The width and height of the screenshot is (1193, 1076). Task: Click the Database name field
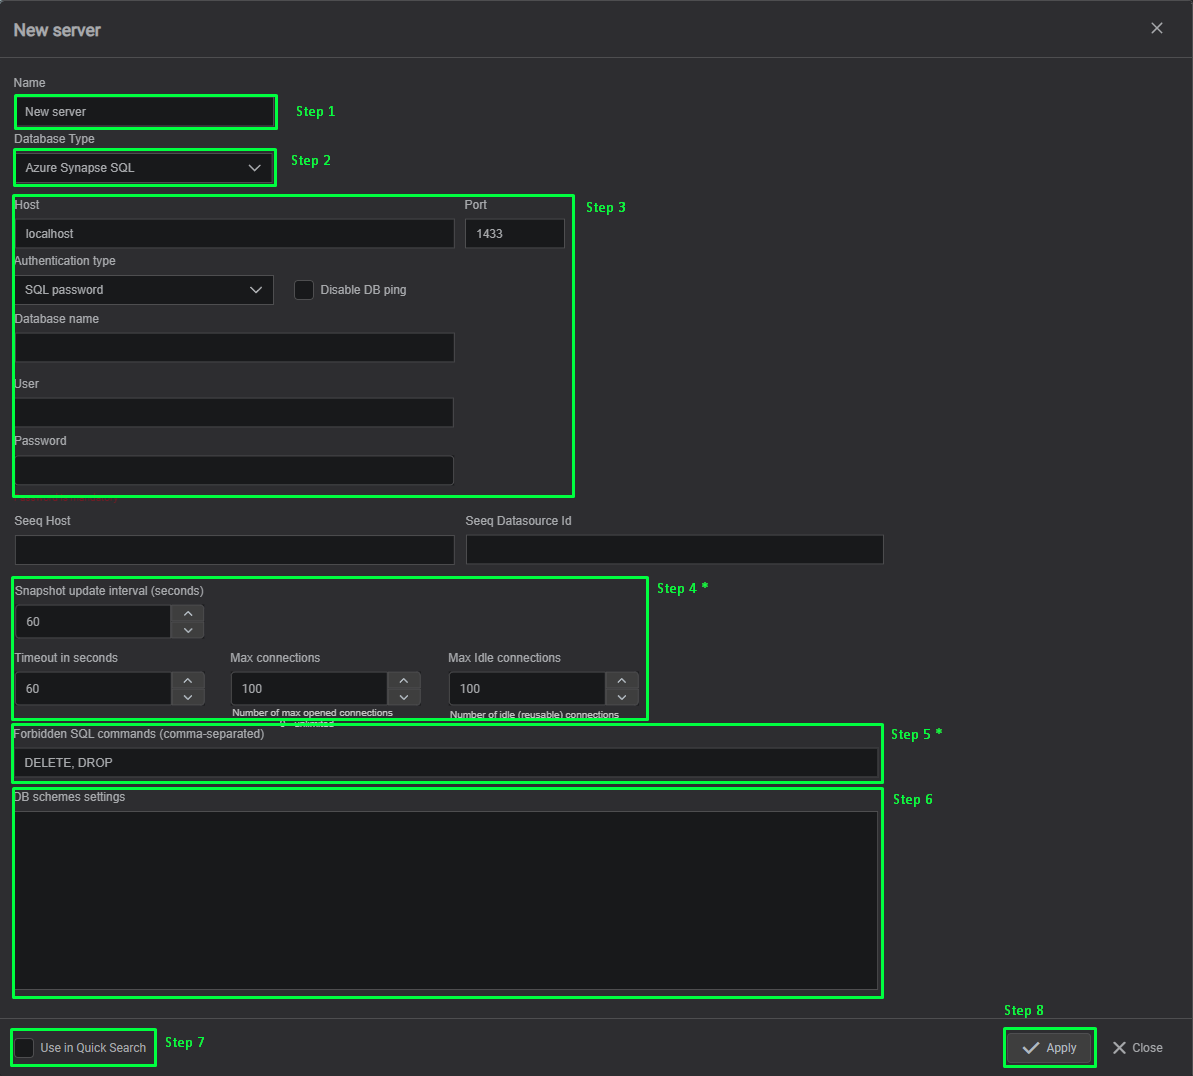(234, 347)
